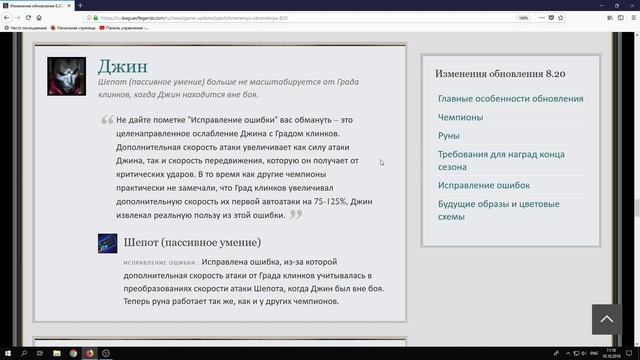640x360 pixels.
Task: Open Будущие образы и цветовые схемы
Action: coord(499,210)
